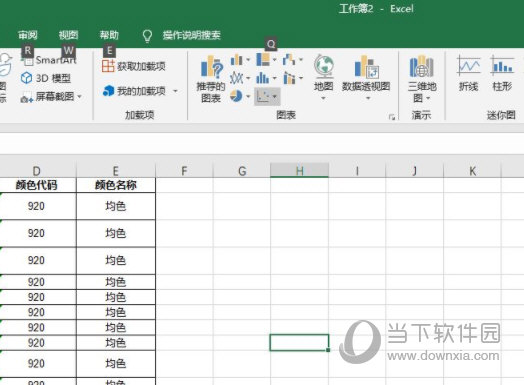
Task: Insert a waterfall or stock chart
Action: [289, 60]
